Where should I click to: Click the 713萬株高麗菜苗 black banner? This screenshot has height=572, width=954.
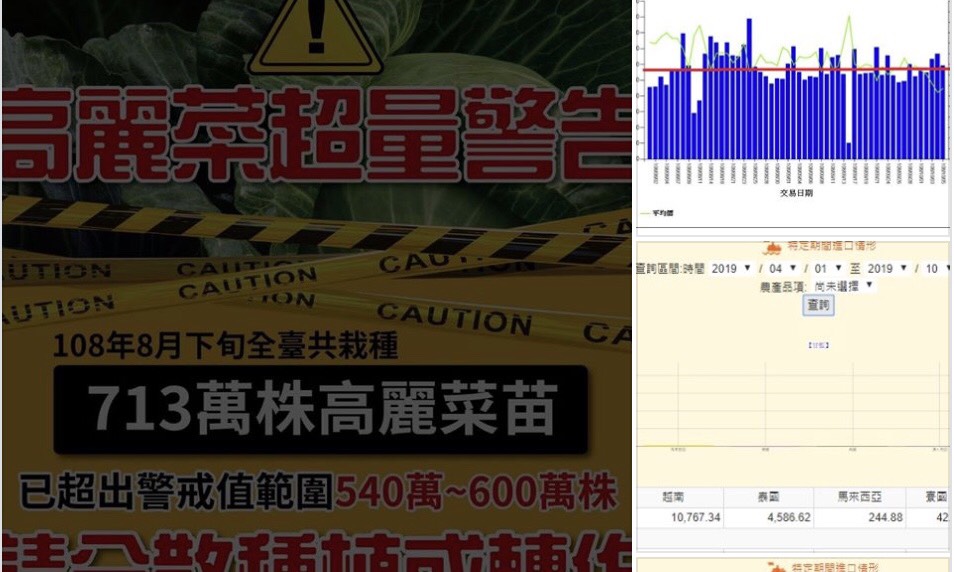click(x=320, y=409)
